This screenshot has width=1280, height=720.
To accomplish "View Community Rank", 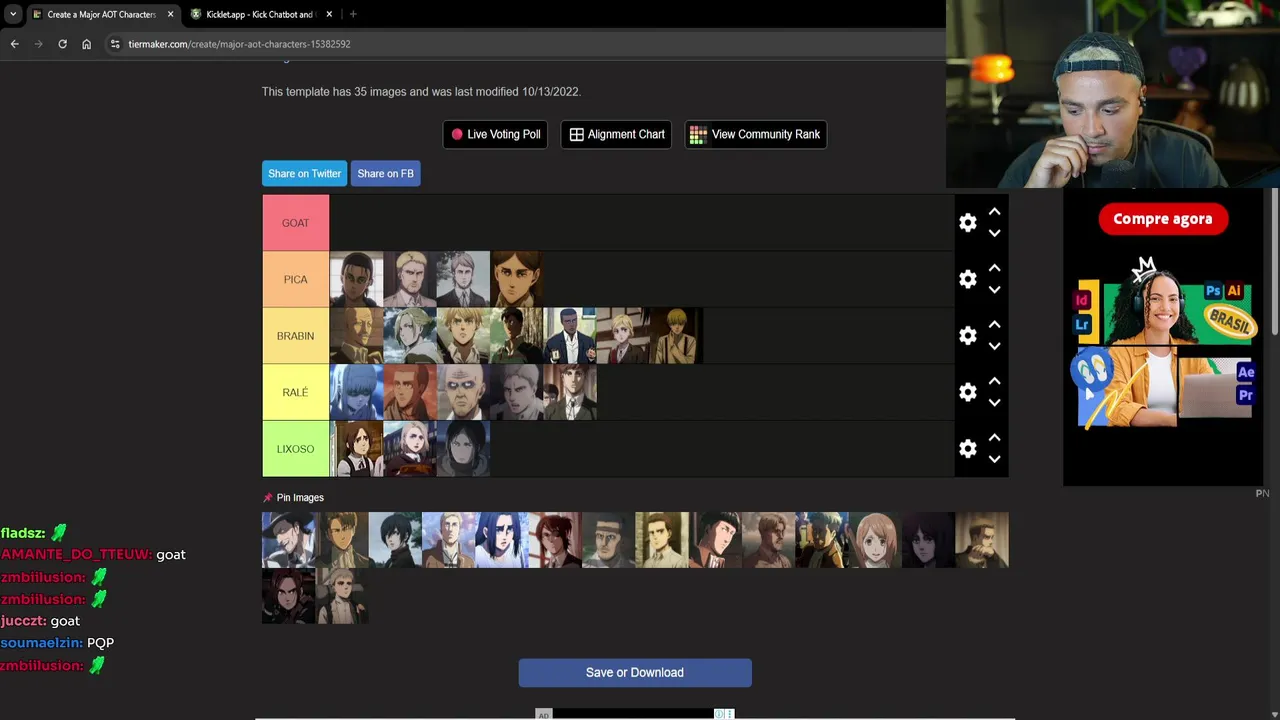I will pos(755,134).
